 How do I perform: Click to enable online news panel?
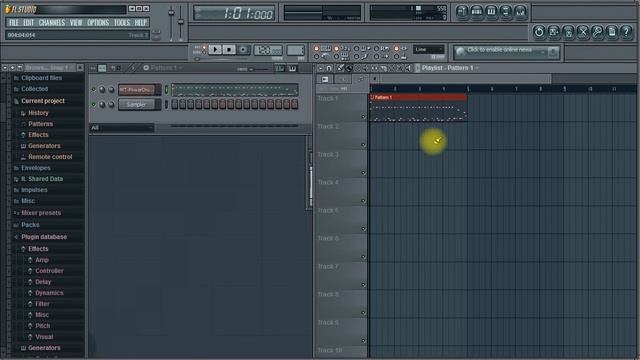[x=506, y=52]
